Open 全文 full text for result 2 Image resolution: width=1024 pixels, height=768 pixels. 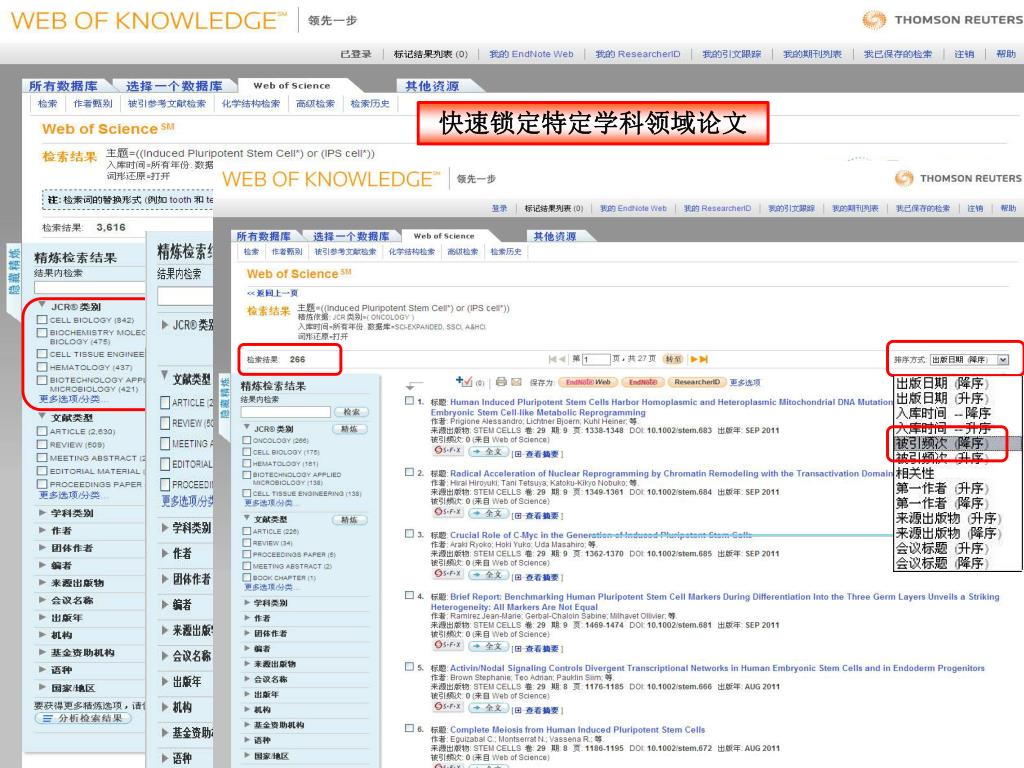tap(487, 513)
